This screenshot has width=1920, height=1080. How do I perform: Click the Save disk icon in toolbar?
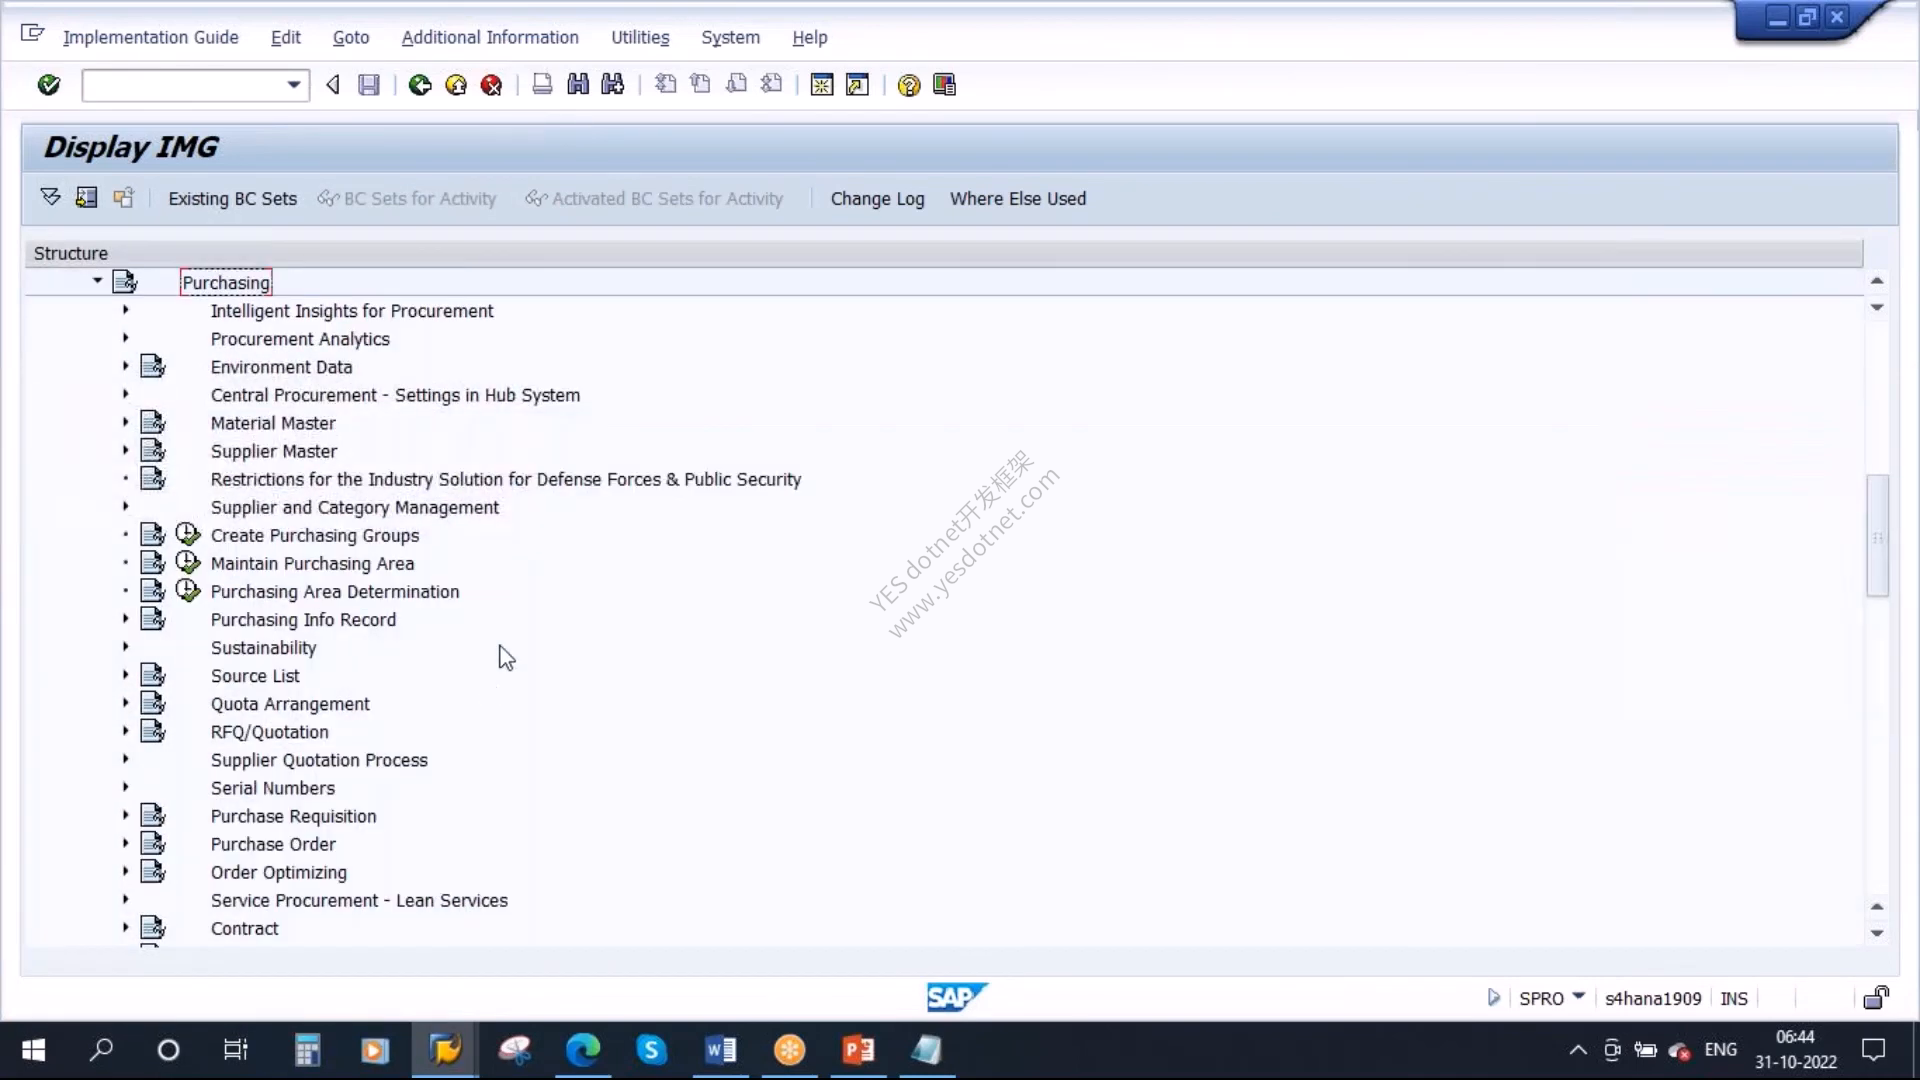click(x=369, y=85)
